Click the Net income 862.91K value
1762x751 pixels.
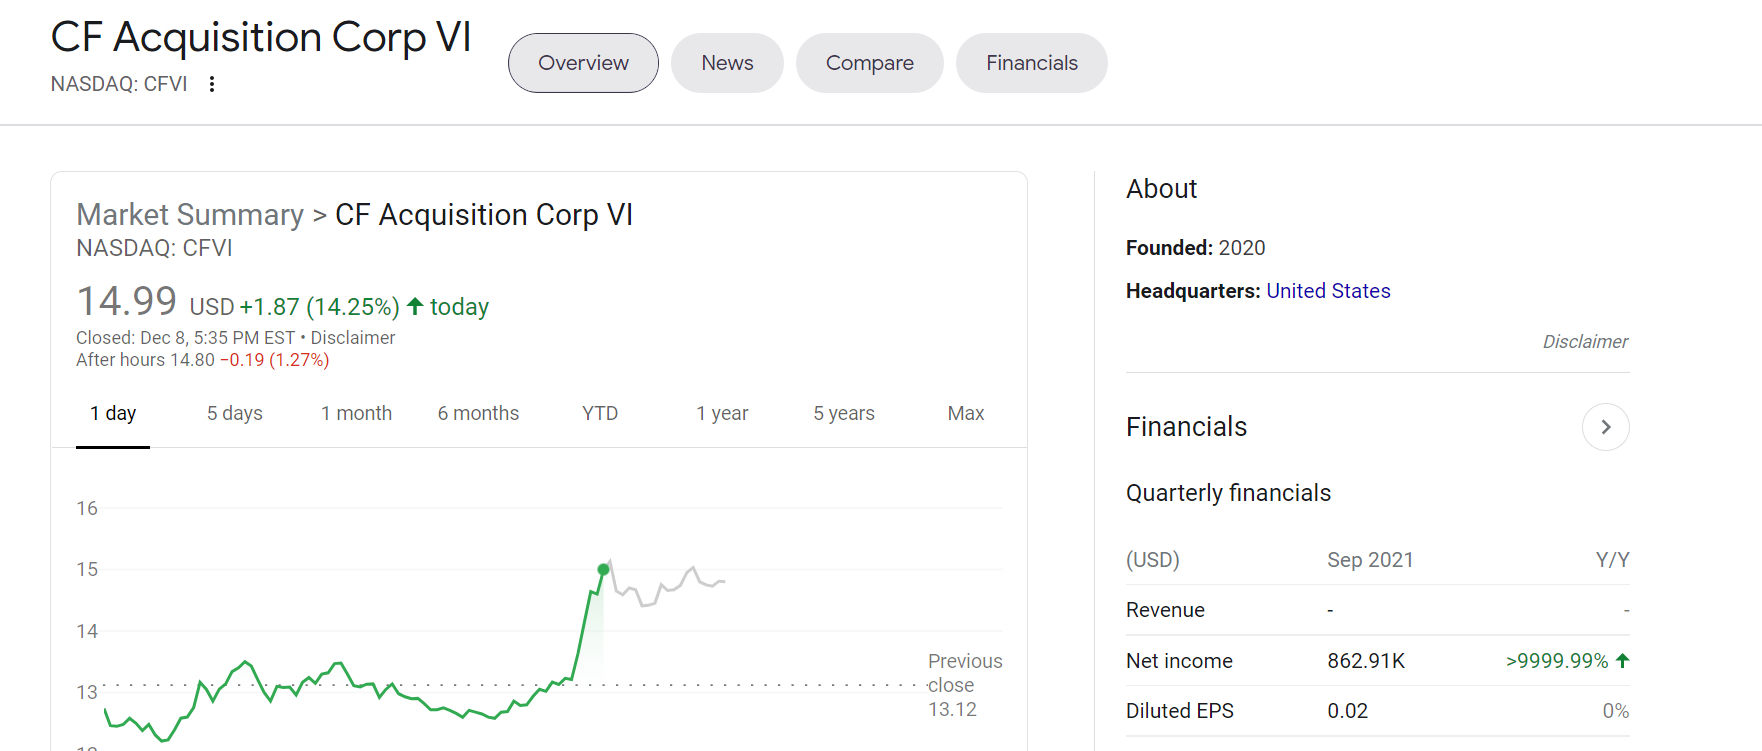(1366, 661)
